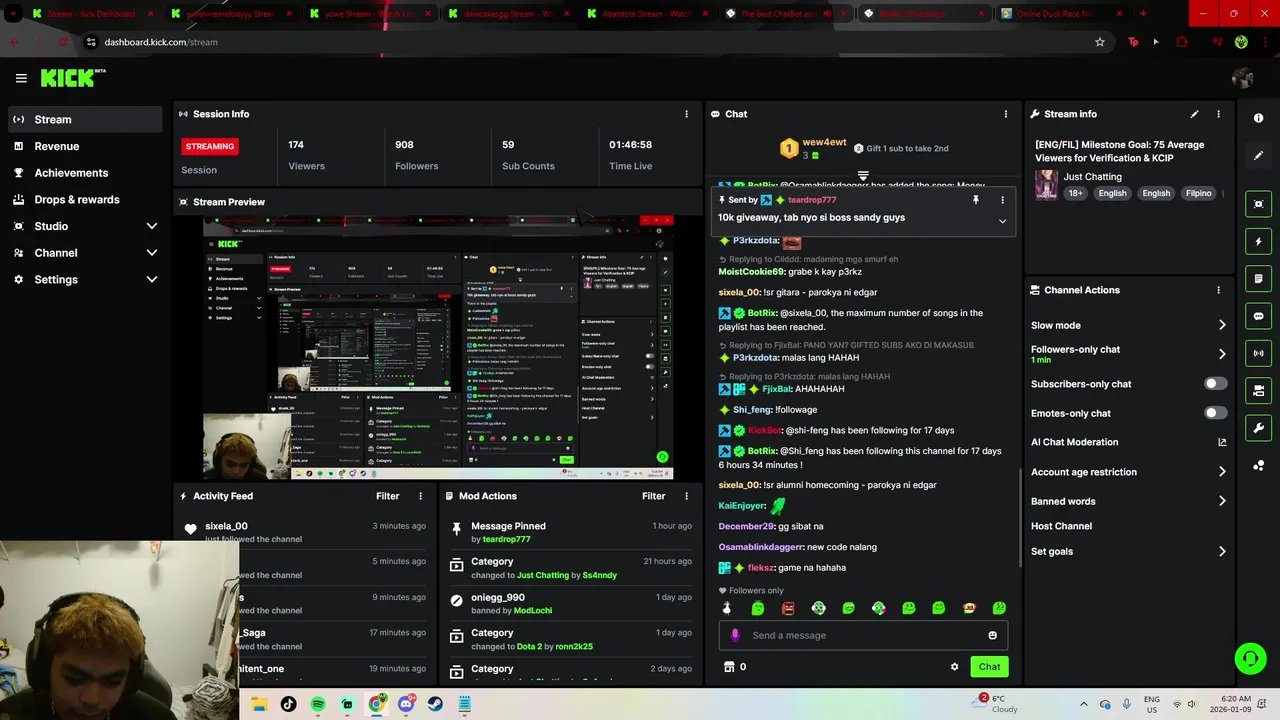Click the stream preview video

point(438,348)
